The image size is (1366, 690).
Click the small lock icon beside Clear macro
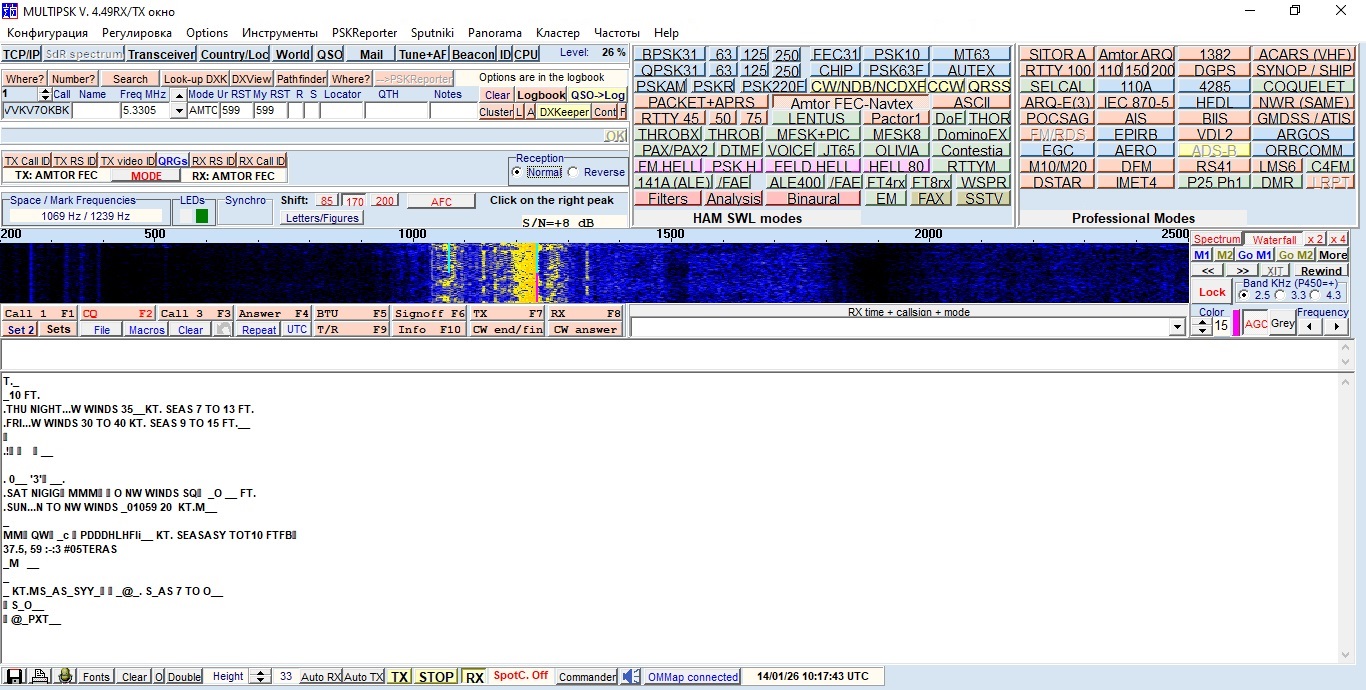[223, 329]
